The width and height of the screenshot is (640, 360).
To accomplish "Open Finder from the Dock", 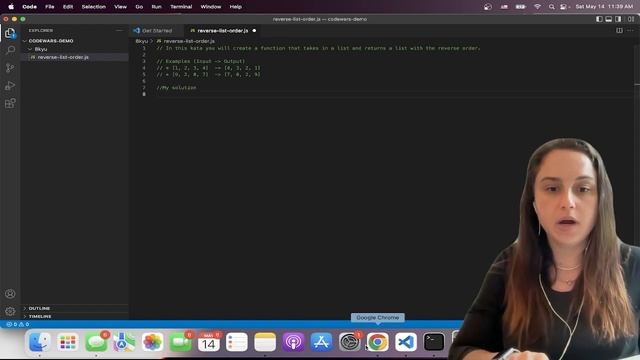I will tap(40, 342).
